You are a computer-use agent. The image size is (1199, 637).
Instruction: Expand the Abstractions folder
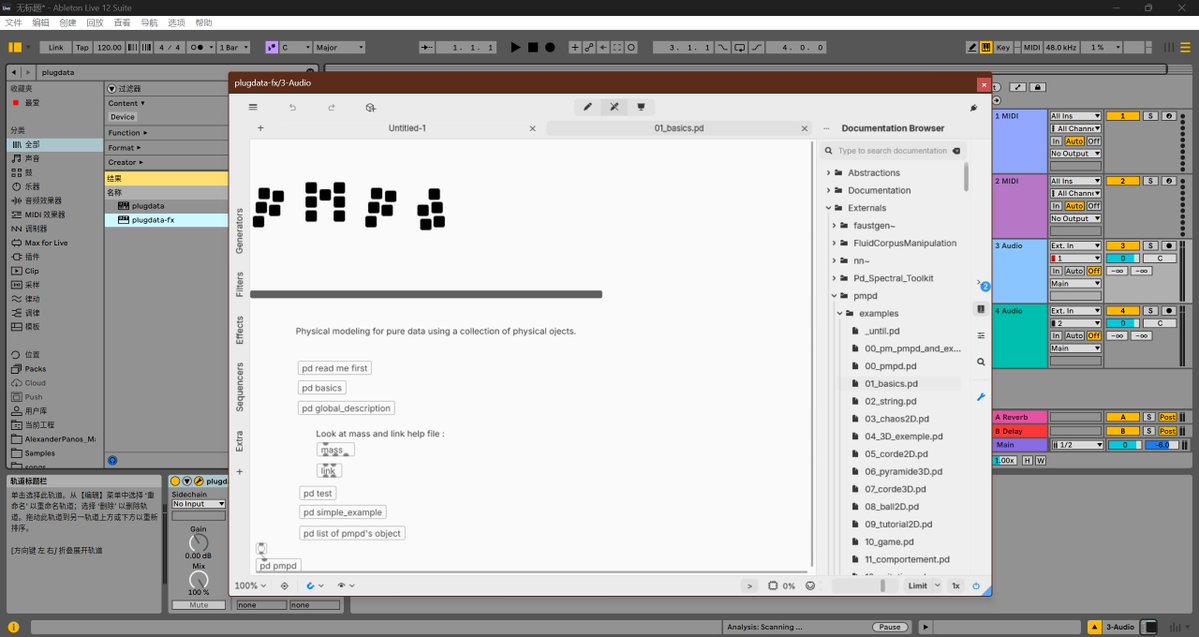click(828, 173)
